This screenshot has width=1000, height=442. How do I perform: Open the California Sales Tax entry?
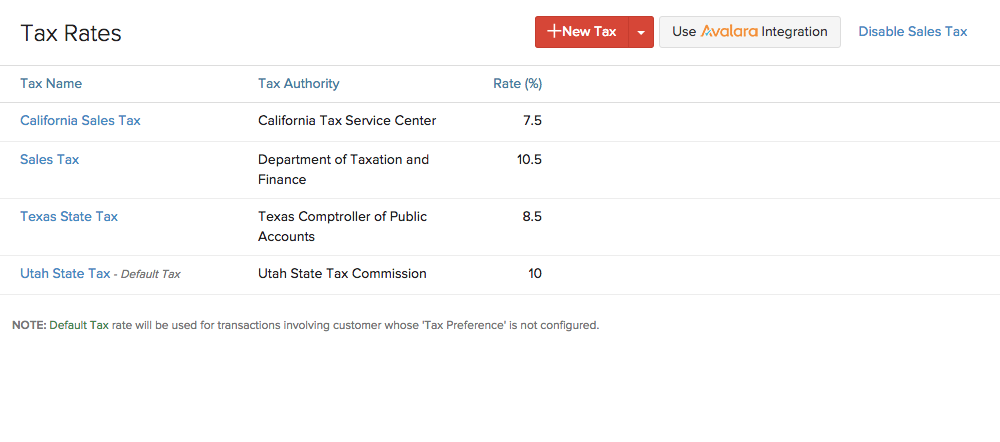(x=80, y=121)
